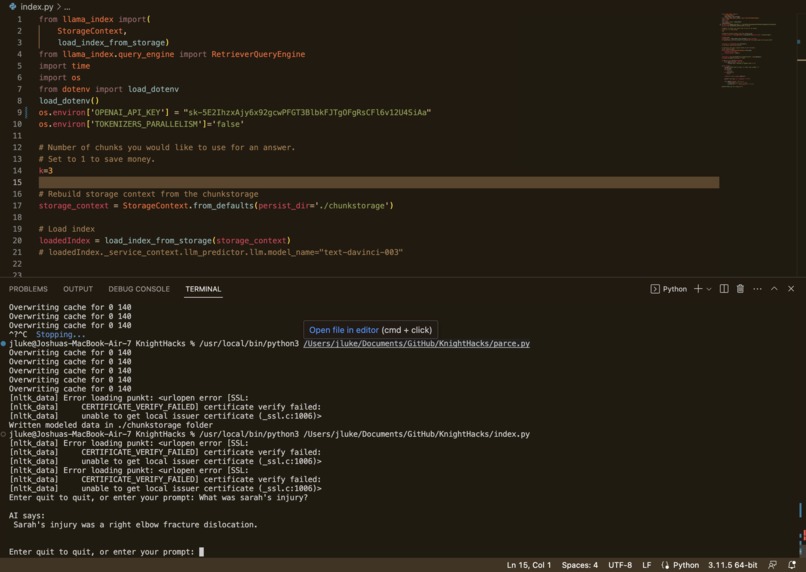Change end of line sequence LF
This screenshot has width=806, height=572.
point(647,565)
